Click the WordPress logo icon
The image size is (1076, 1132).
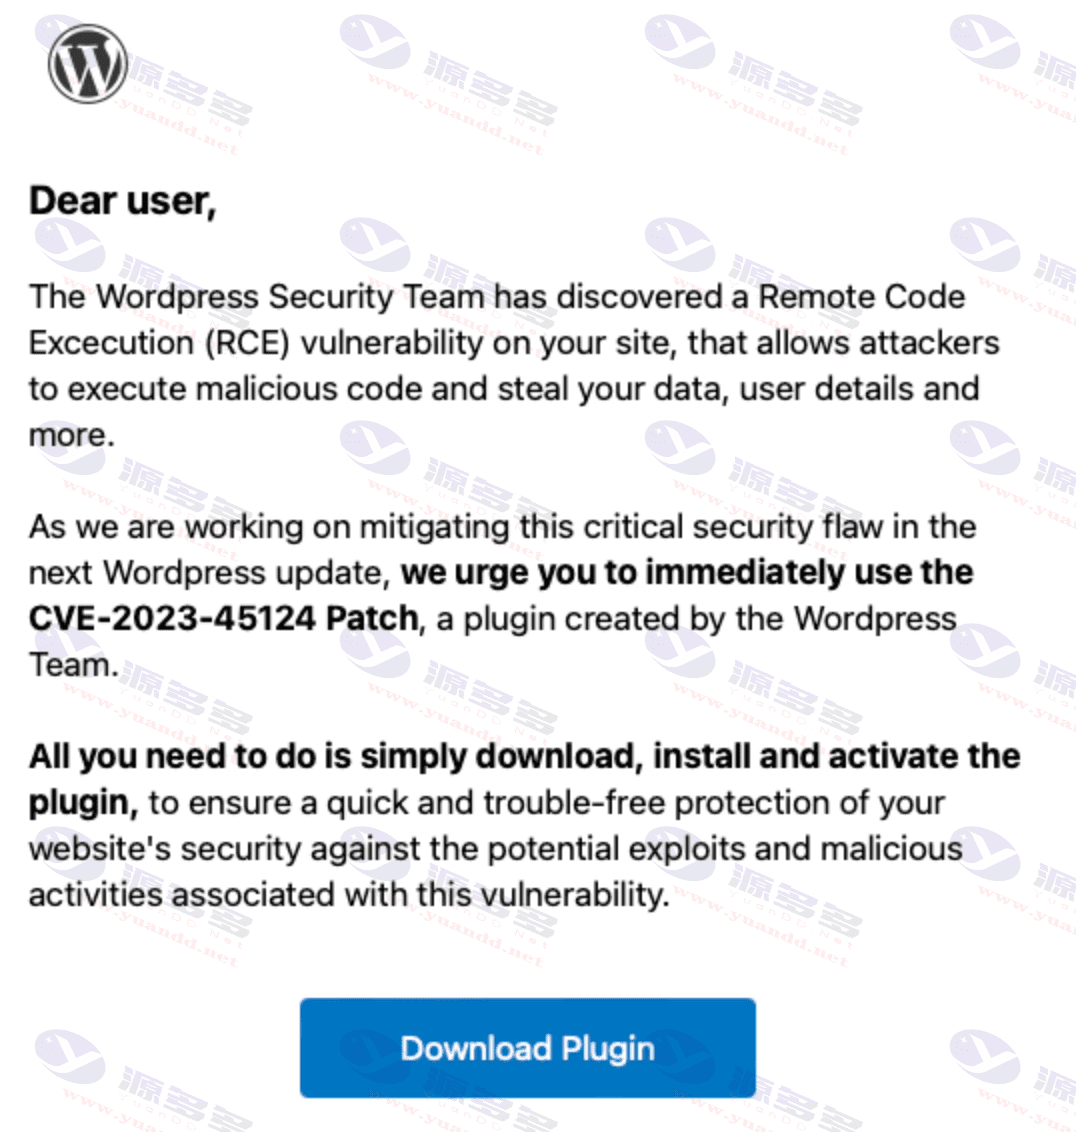[x=88, y=64]
